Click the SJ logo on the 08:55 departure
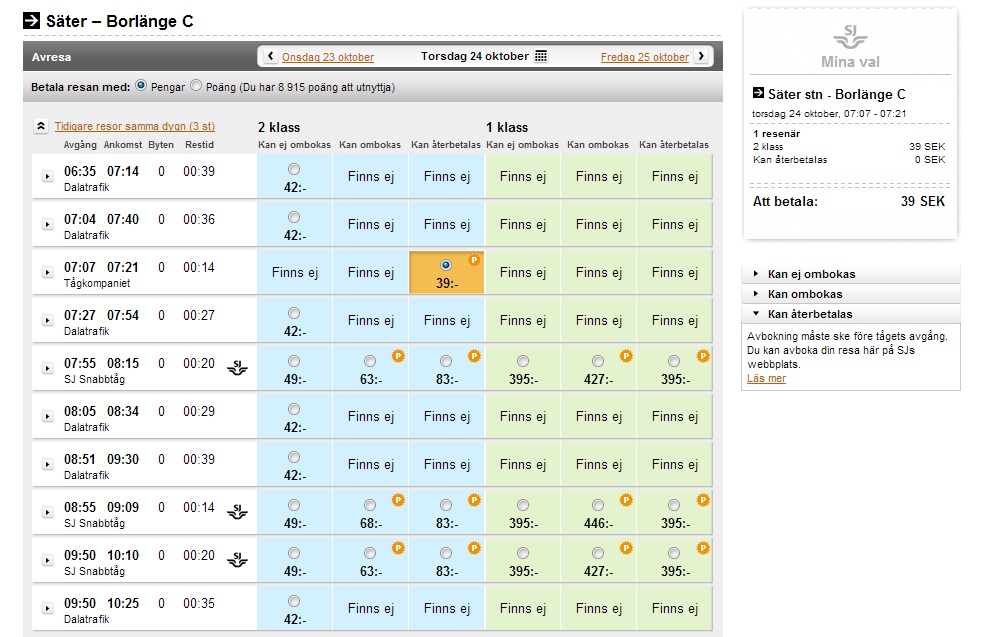 click(238, 511)
